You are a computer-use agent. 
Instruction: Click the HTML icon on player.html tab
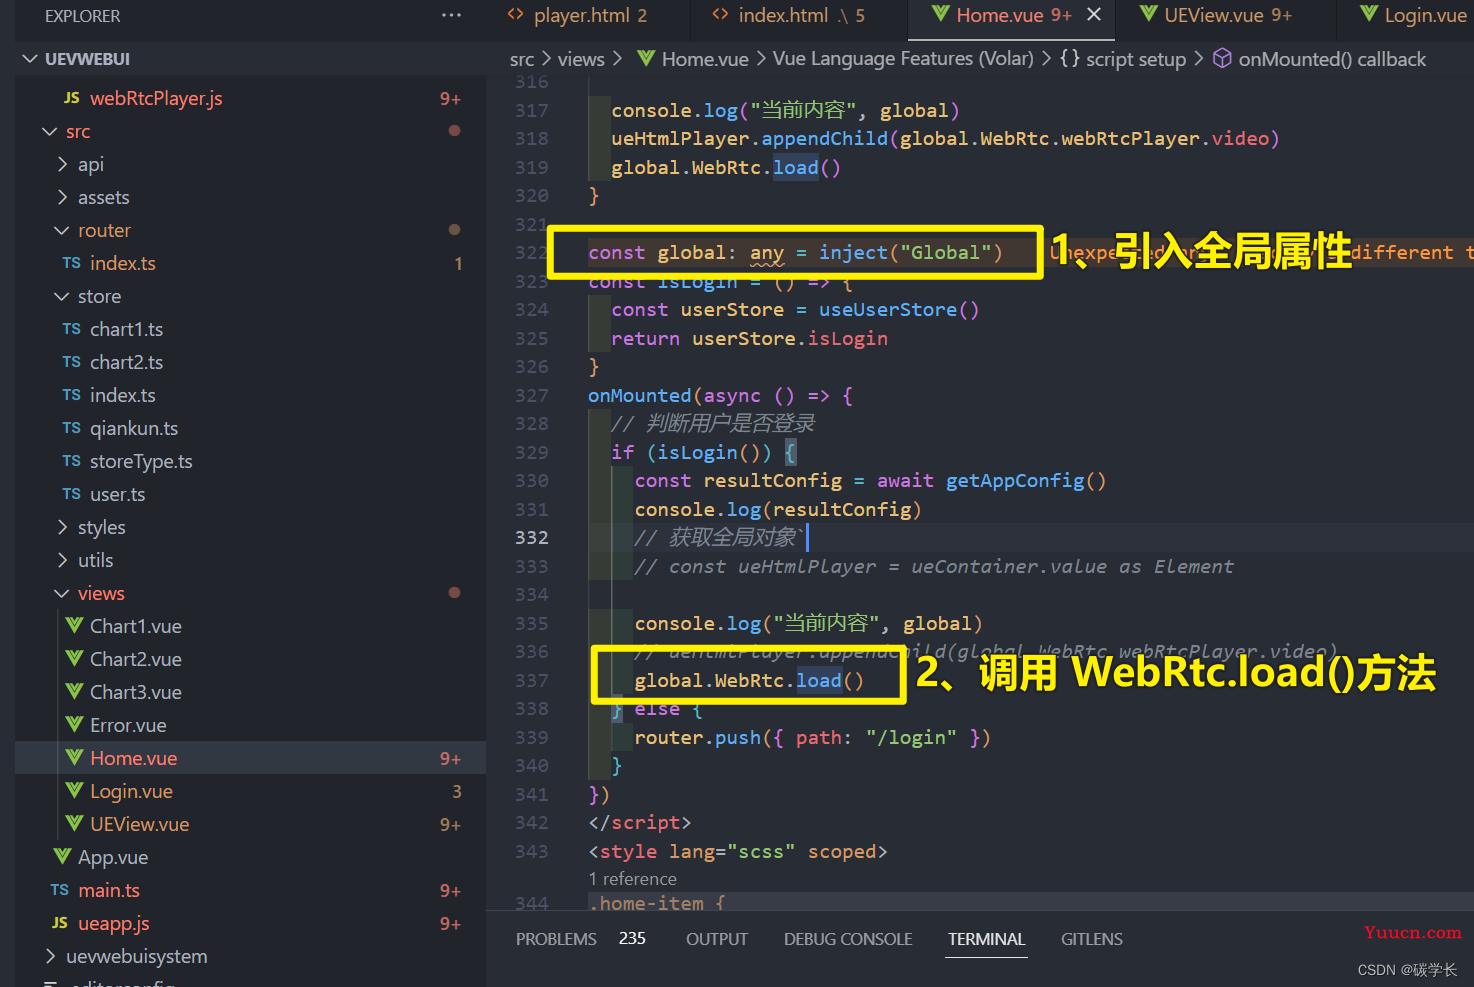[516, 14]
